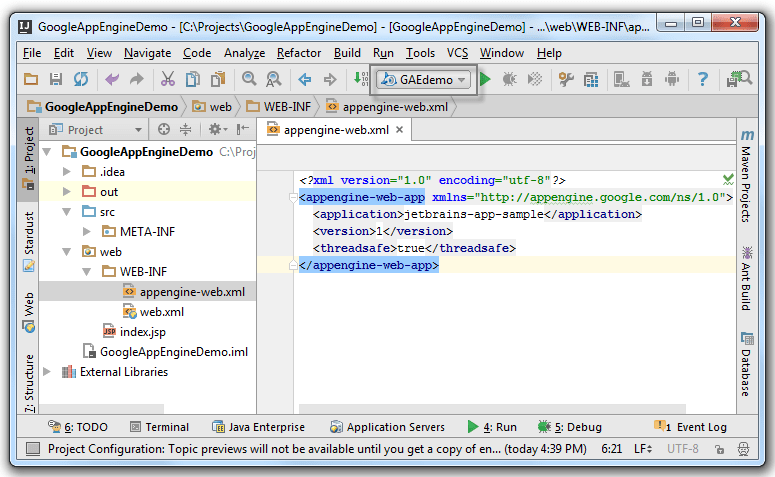Toggle the Maven Projects tool window

(746, 176)
